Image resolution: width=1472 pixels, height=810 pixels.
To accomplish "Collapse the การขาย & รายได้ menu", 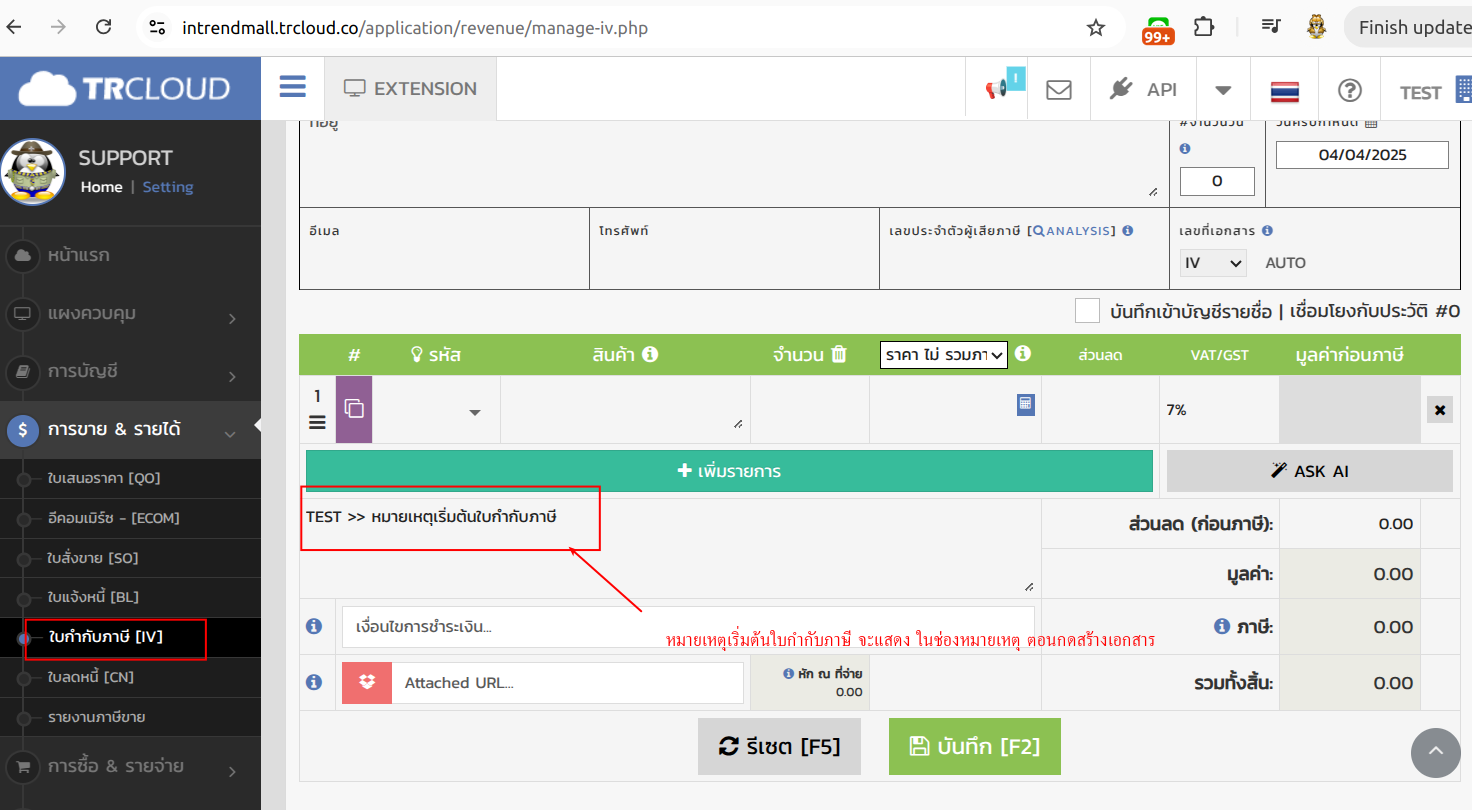I will [130, 430].
